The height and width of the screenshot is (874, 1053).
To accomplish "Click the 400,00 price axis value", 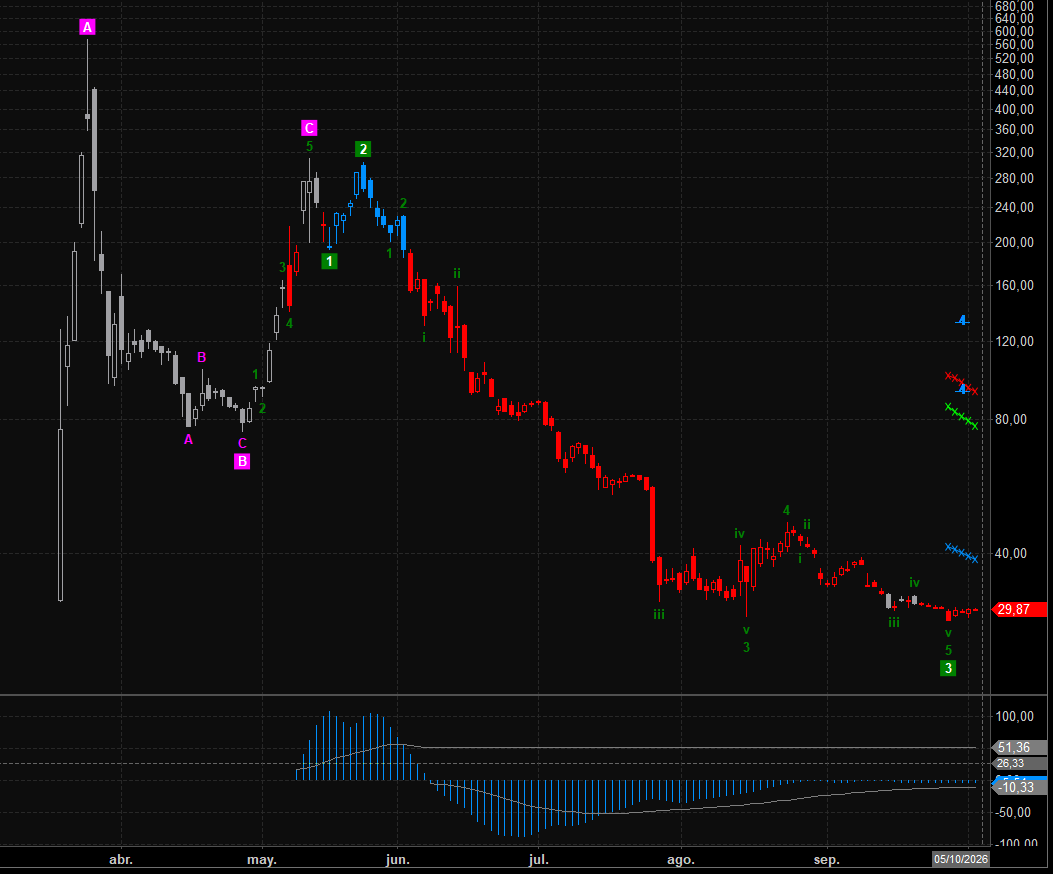I will point(1014,110).
